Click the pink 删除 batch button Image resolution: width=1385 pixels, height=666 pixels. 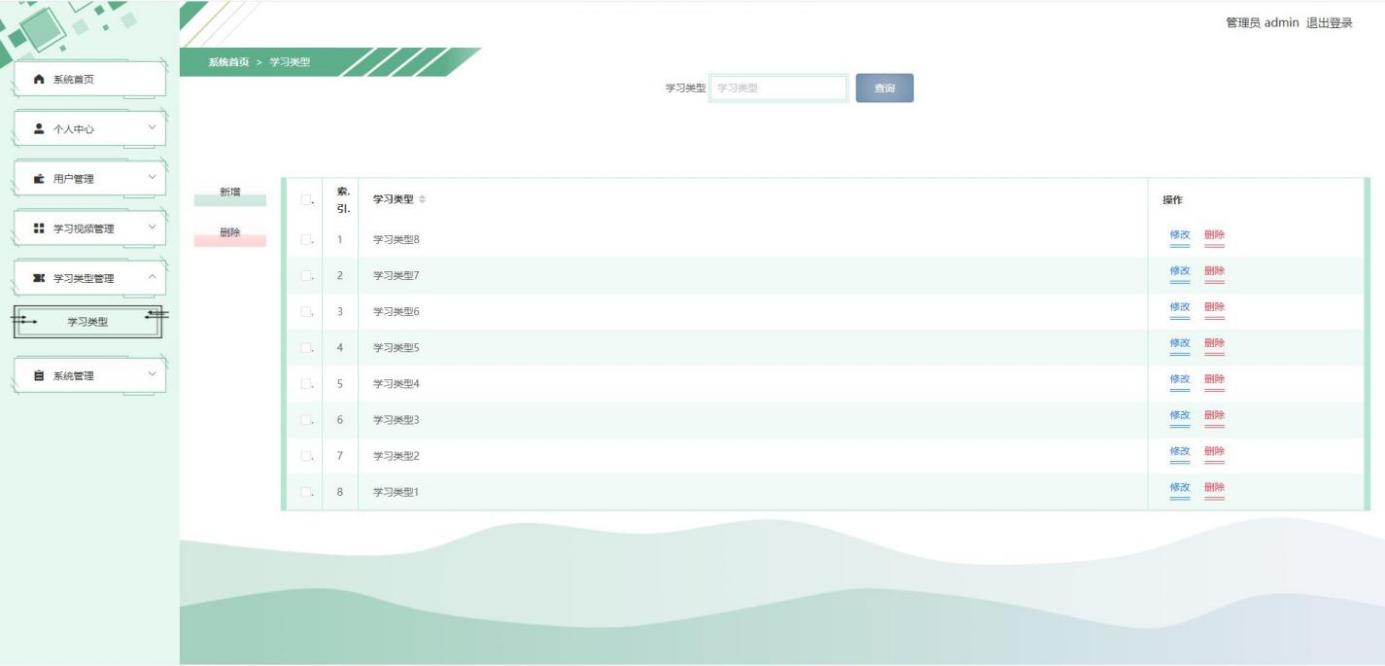coord(230,236)
